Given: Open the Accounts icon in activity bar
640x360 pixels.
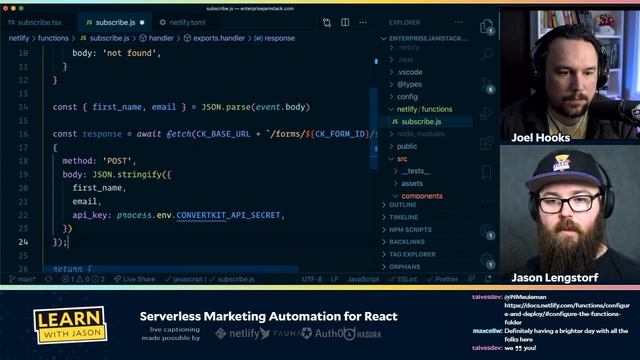Looking at the screenshot, I should tap(487, 232).
